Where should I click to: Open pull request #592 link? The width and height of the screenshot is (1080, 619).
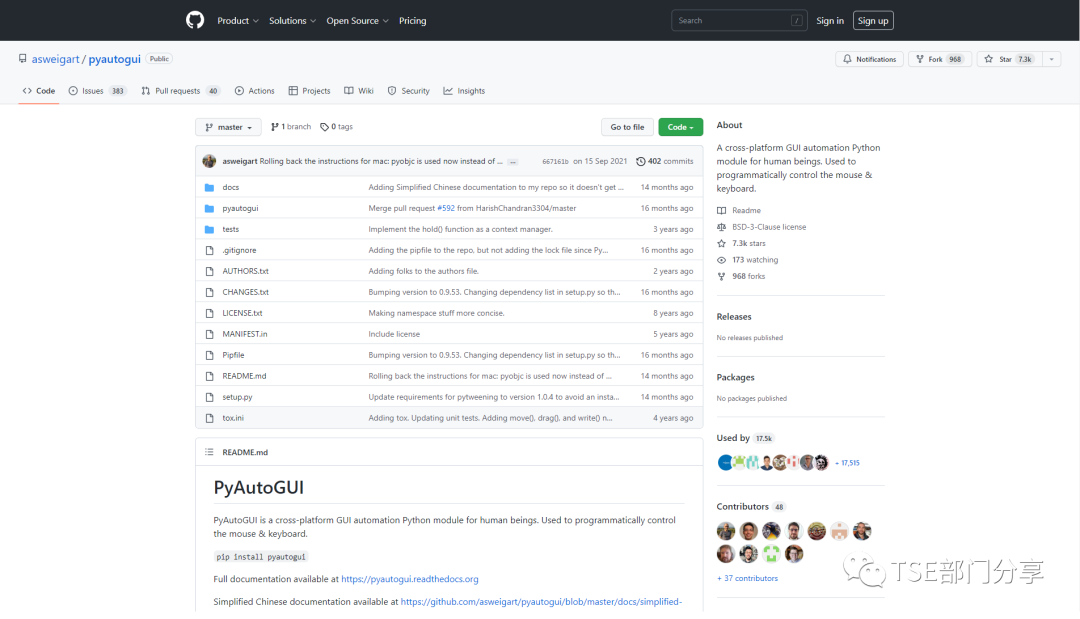click(x=446, y=209)
